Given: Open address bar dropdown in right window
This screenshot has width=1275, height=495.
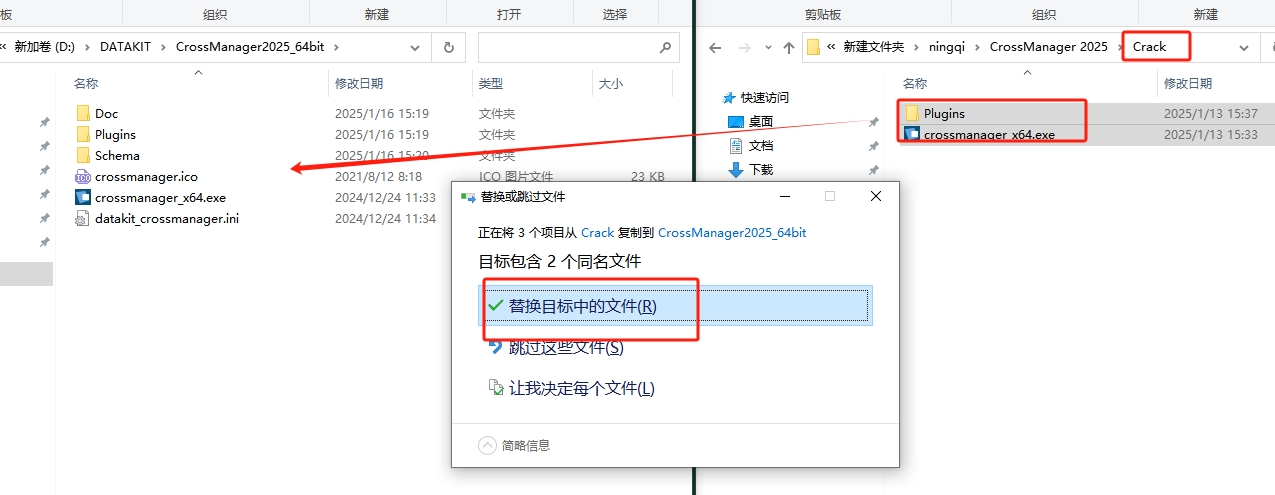Looking at the screenshot, I should (1244, 47).
